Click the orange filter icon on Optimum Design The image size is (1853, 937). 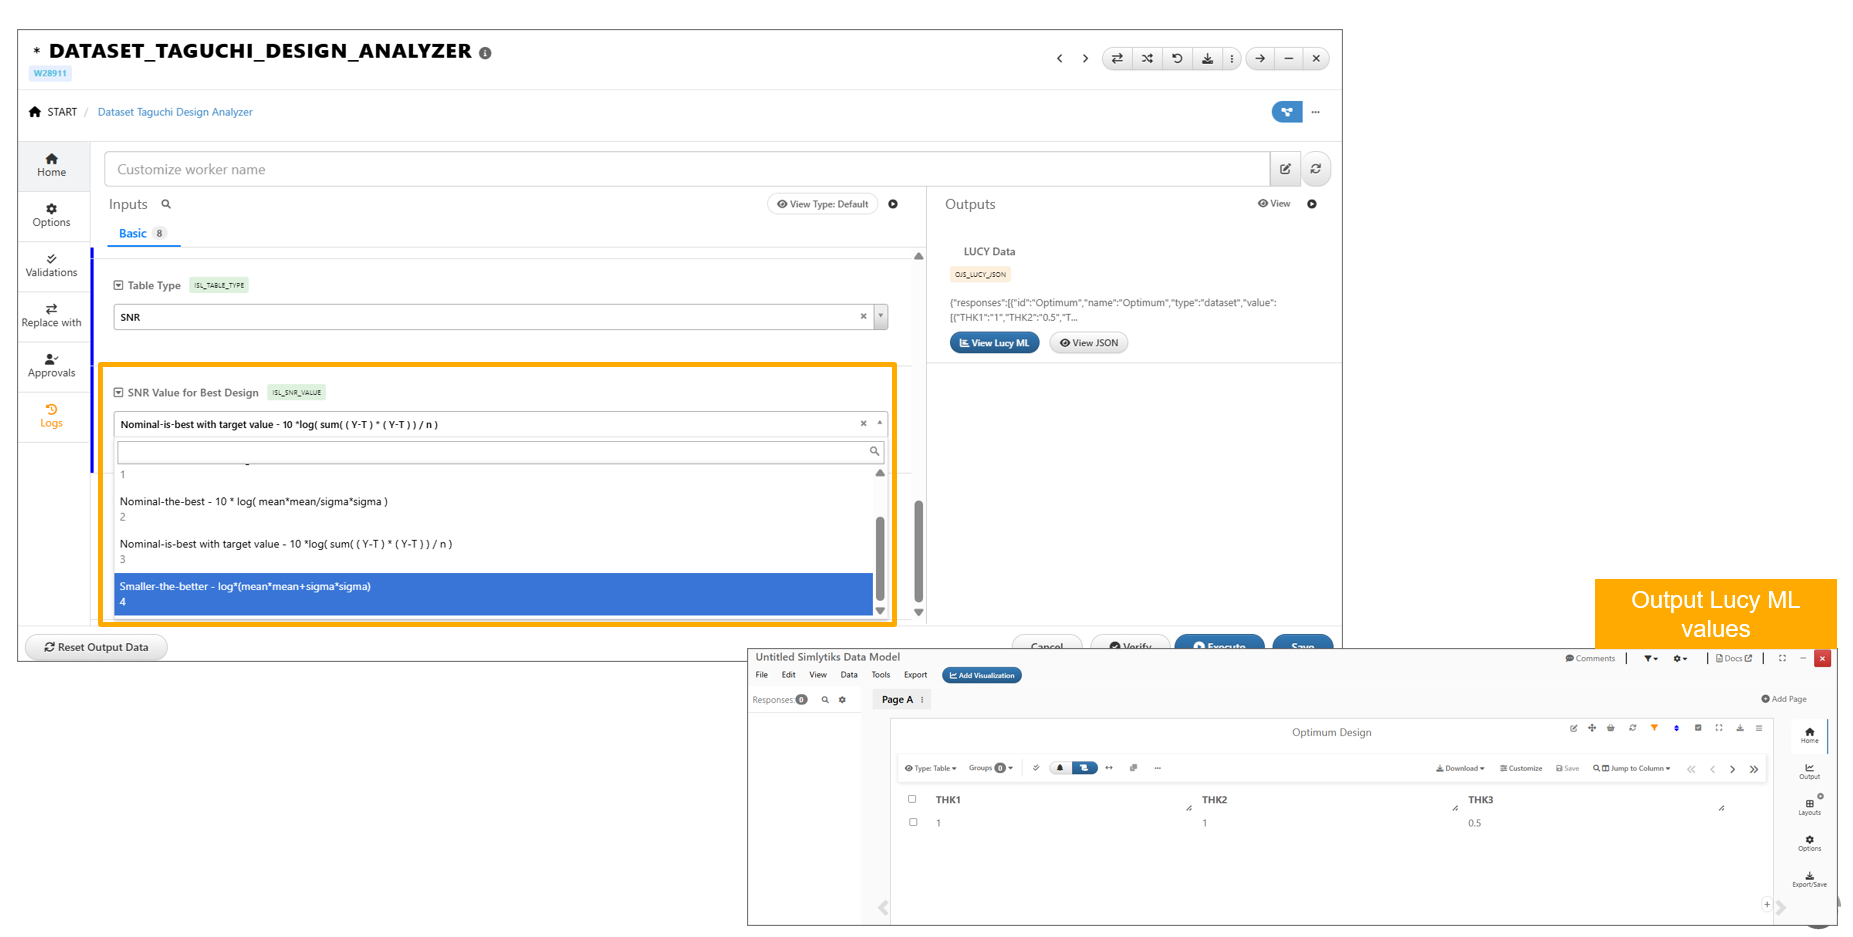point(1654,728)
